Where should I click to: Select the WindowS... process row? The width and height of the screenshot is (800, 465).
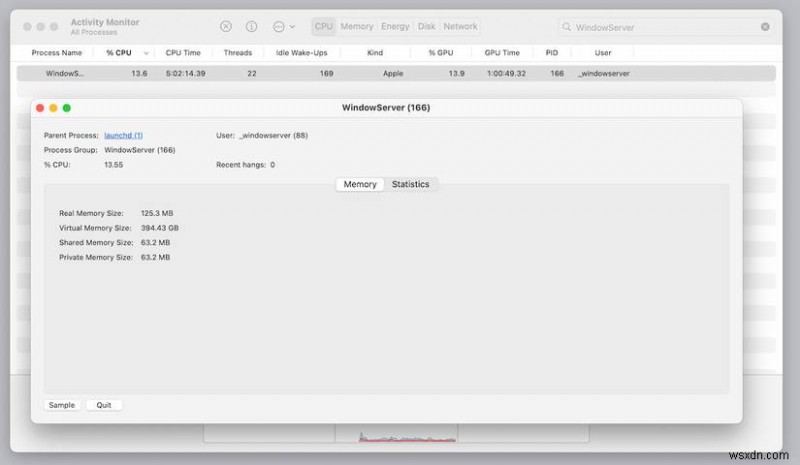pyautogui.click(x=396, y=74)
